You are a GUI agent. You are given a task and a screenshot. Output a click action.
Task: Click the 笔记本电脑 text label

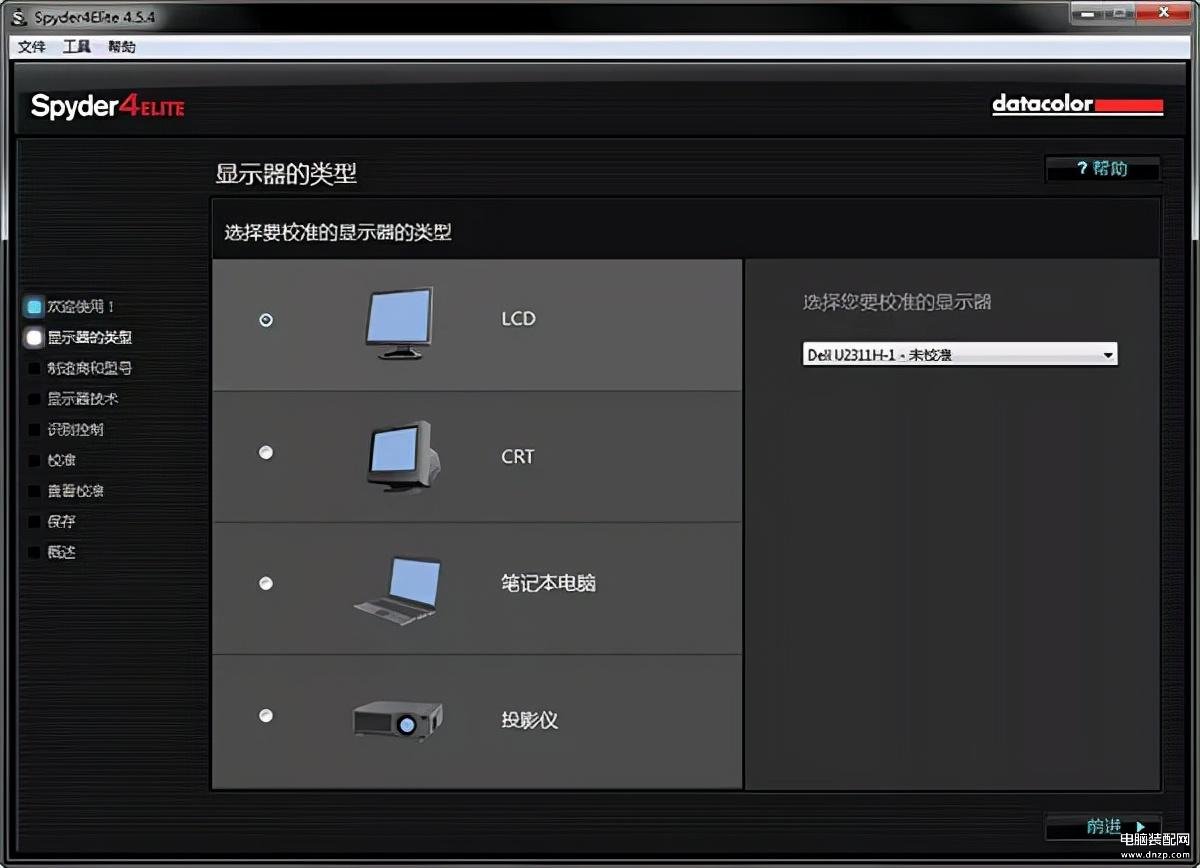coord(549,583)
